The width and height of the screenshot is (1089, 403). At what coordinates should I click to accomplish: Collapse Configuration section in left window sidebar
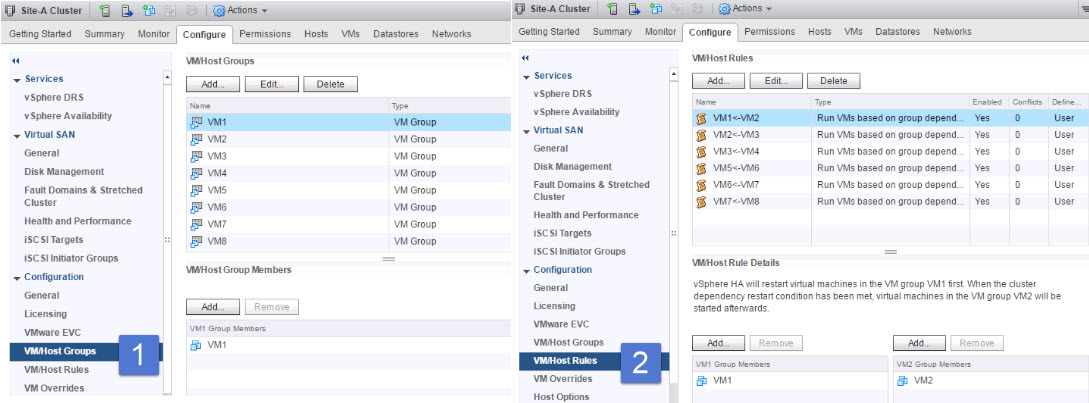(x=17, y=278)
